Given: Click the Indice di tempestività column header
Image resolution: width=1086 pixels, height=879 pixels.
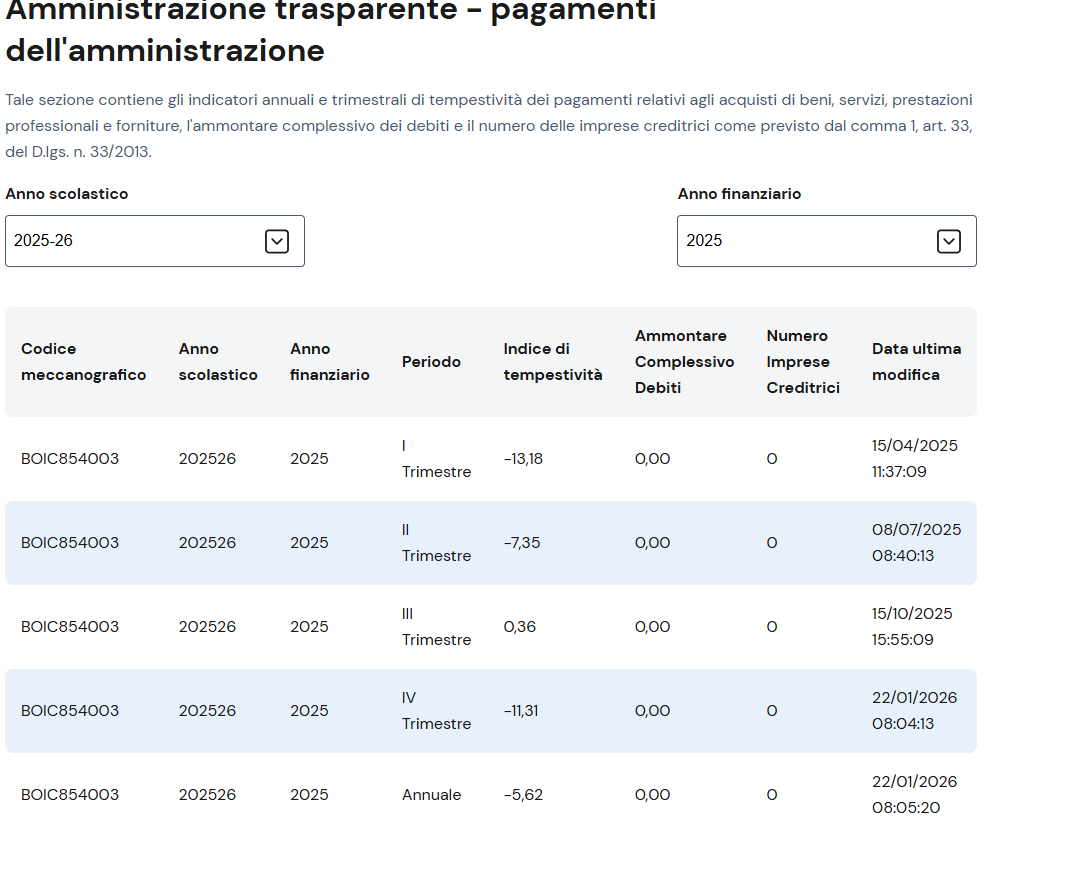Looking at the screenshot, I should tap(553, 362).
